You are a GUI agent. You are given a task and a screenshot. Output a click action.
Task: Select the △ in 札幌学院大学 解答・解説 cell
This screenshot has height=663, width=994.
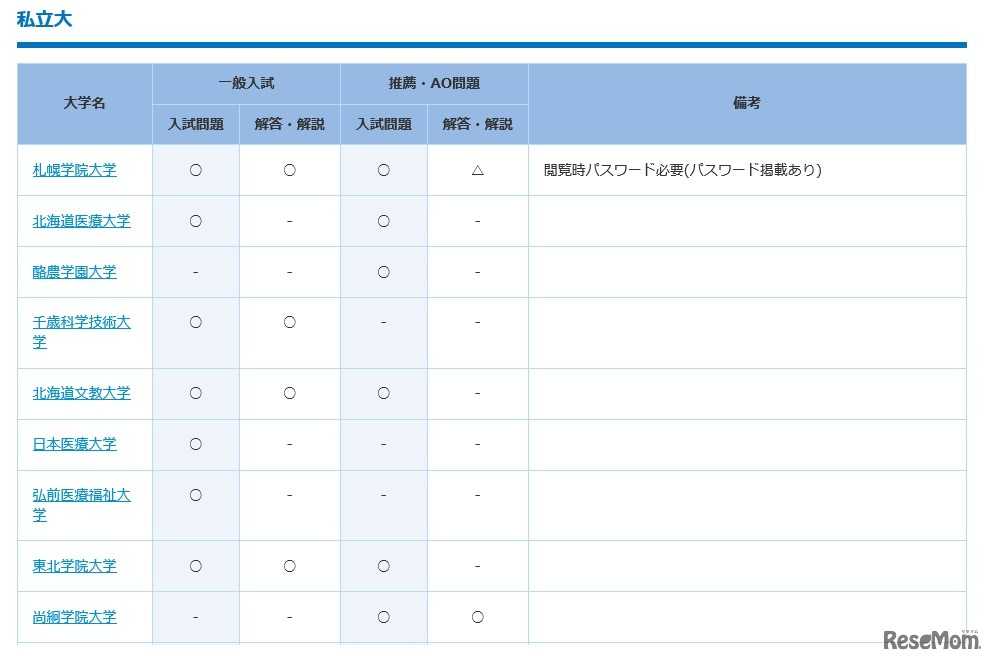tap(478, 170)
